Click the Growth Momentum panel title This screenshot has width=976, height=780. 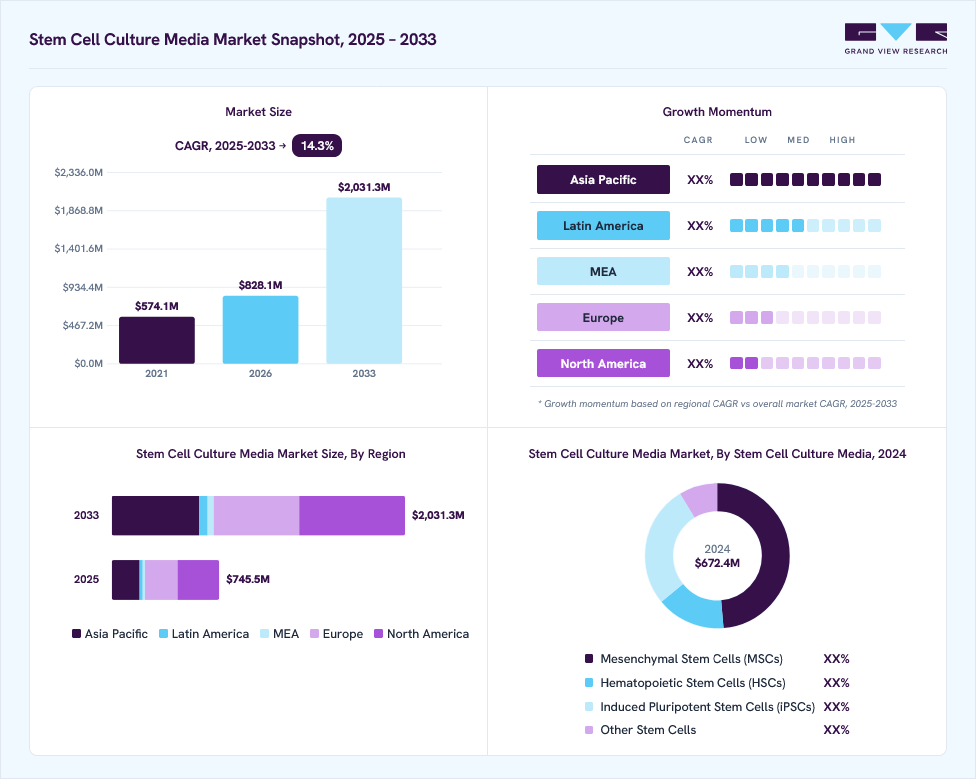pyautogui.click(x=717, y=112)
